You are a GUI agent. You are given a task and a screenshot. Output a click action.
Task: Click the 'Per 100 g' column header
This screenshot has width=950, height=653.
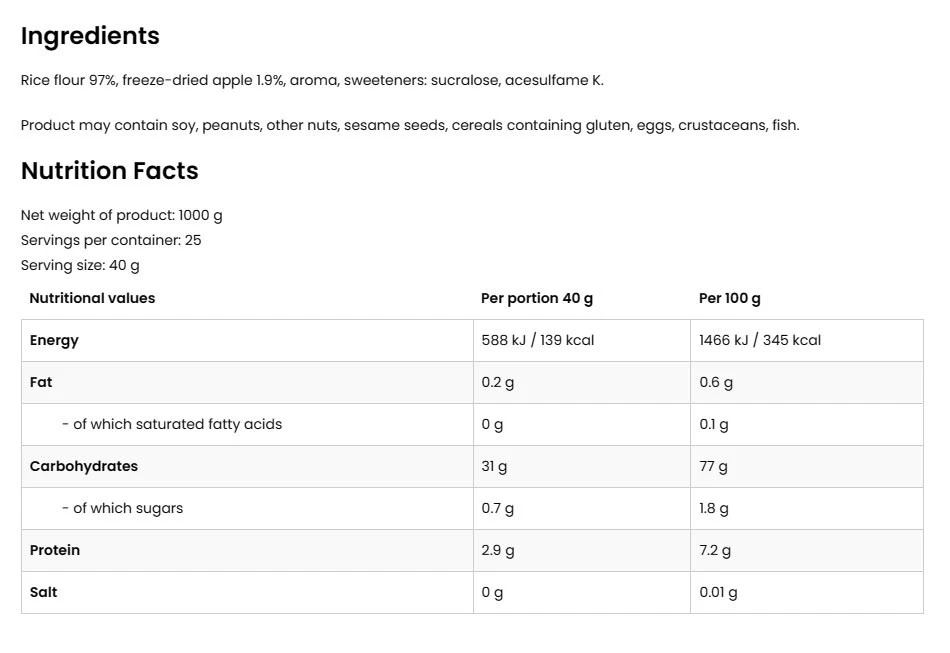(730, 298)
